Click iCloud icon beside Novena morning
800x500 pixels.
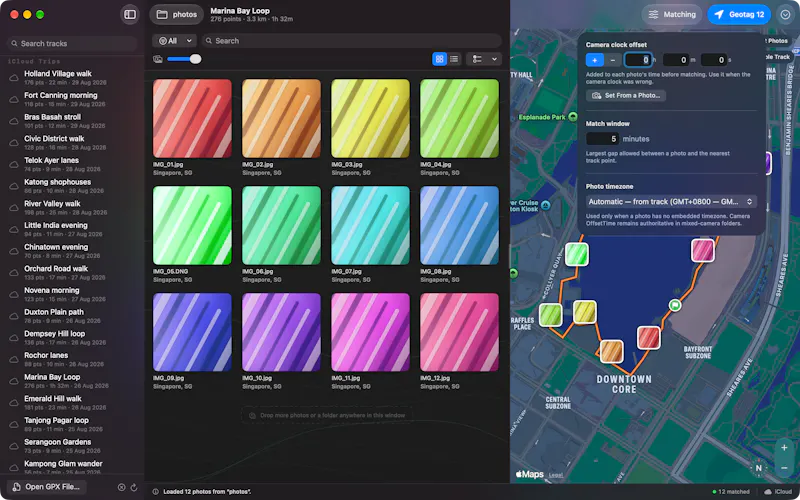(x=14, y=294)
